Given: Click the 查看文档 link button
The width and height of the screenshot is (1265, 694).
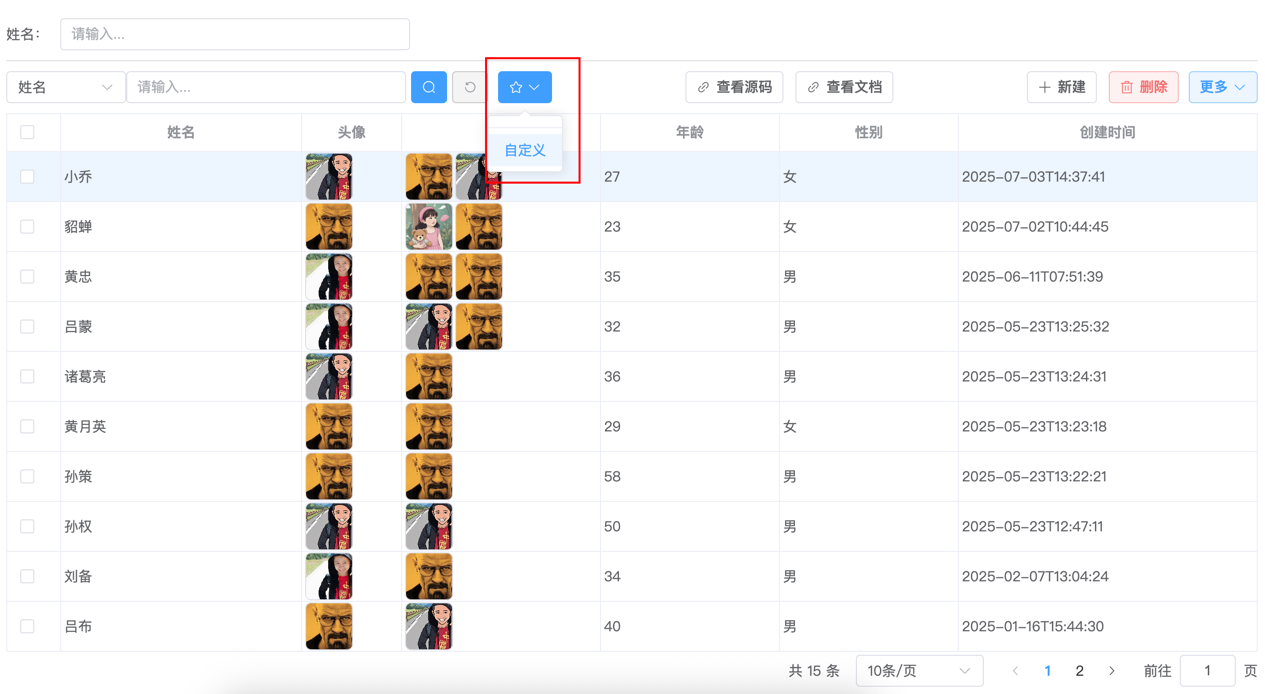Looking at the screenshot, I should 844,87.
